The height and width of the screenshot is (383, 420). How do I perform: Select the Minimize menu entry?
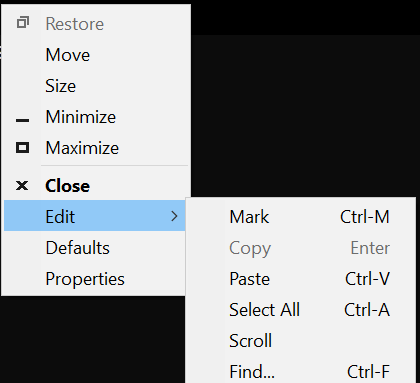96,117
